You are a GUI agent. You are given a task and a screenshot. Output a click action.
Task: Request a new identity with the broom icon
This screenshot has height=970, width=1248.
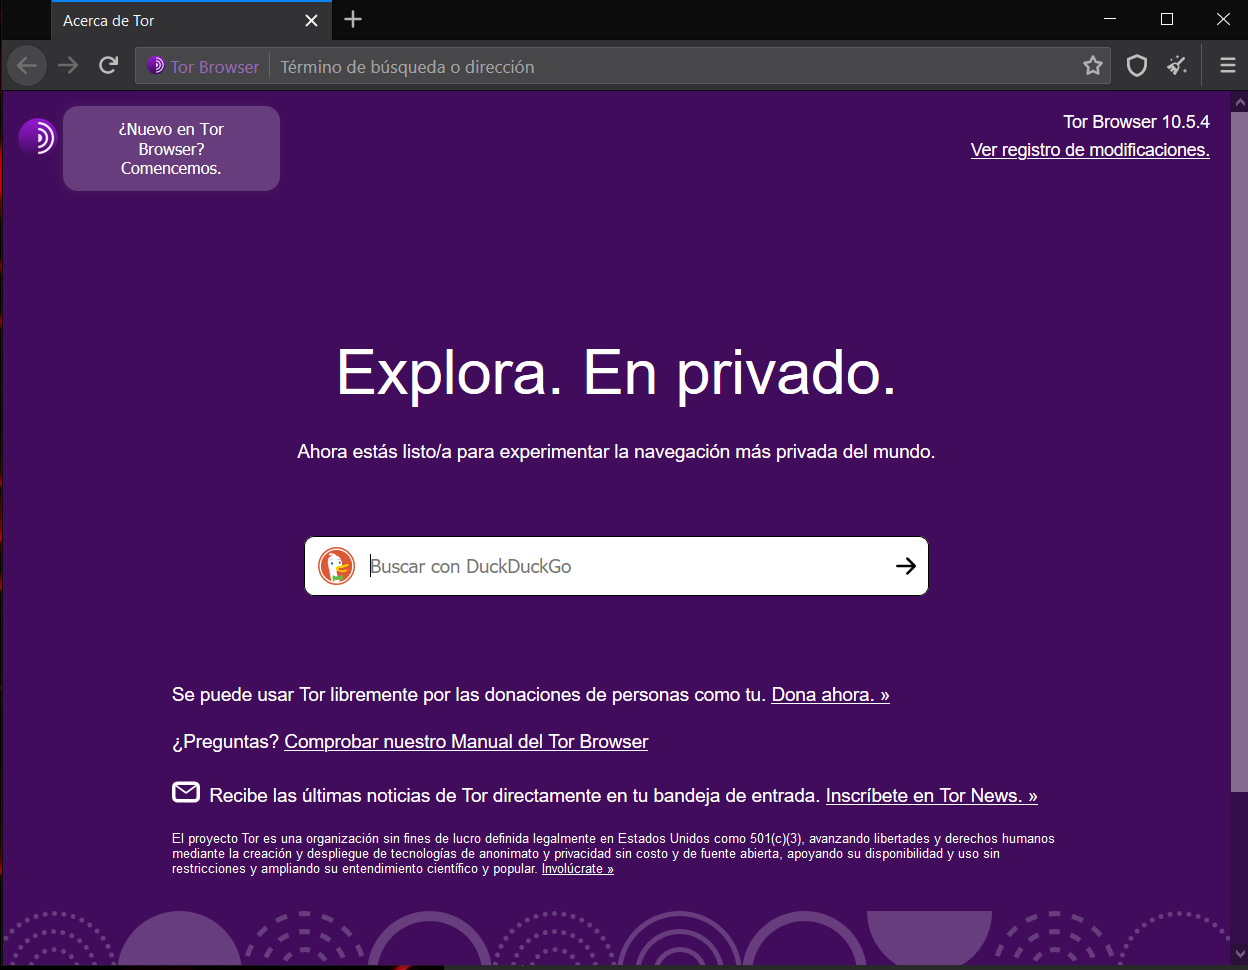tap(1177, 64)
